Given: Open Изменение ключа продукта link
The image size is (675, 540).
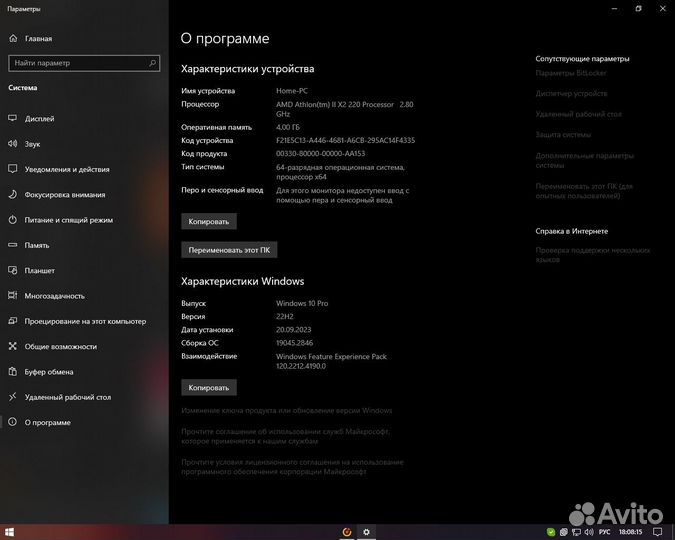Looking at the screenshot, I should tap(287, 410).
